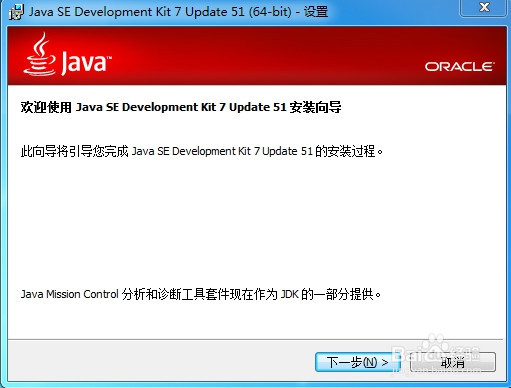Viewport: 511px width, 388px height.
Task: Click the text 此向导将引导您完成 installation description
Action: tap(202, 151)
